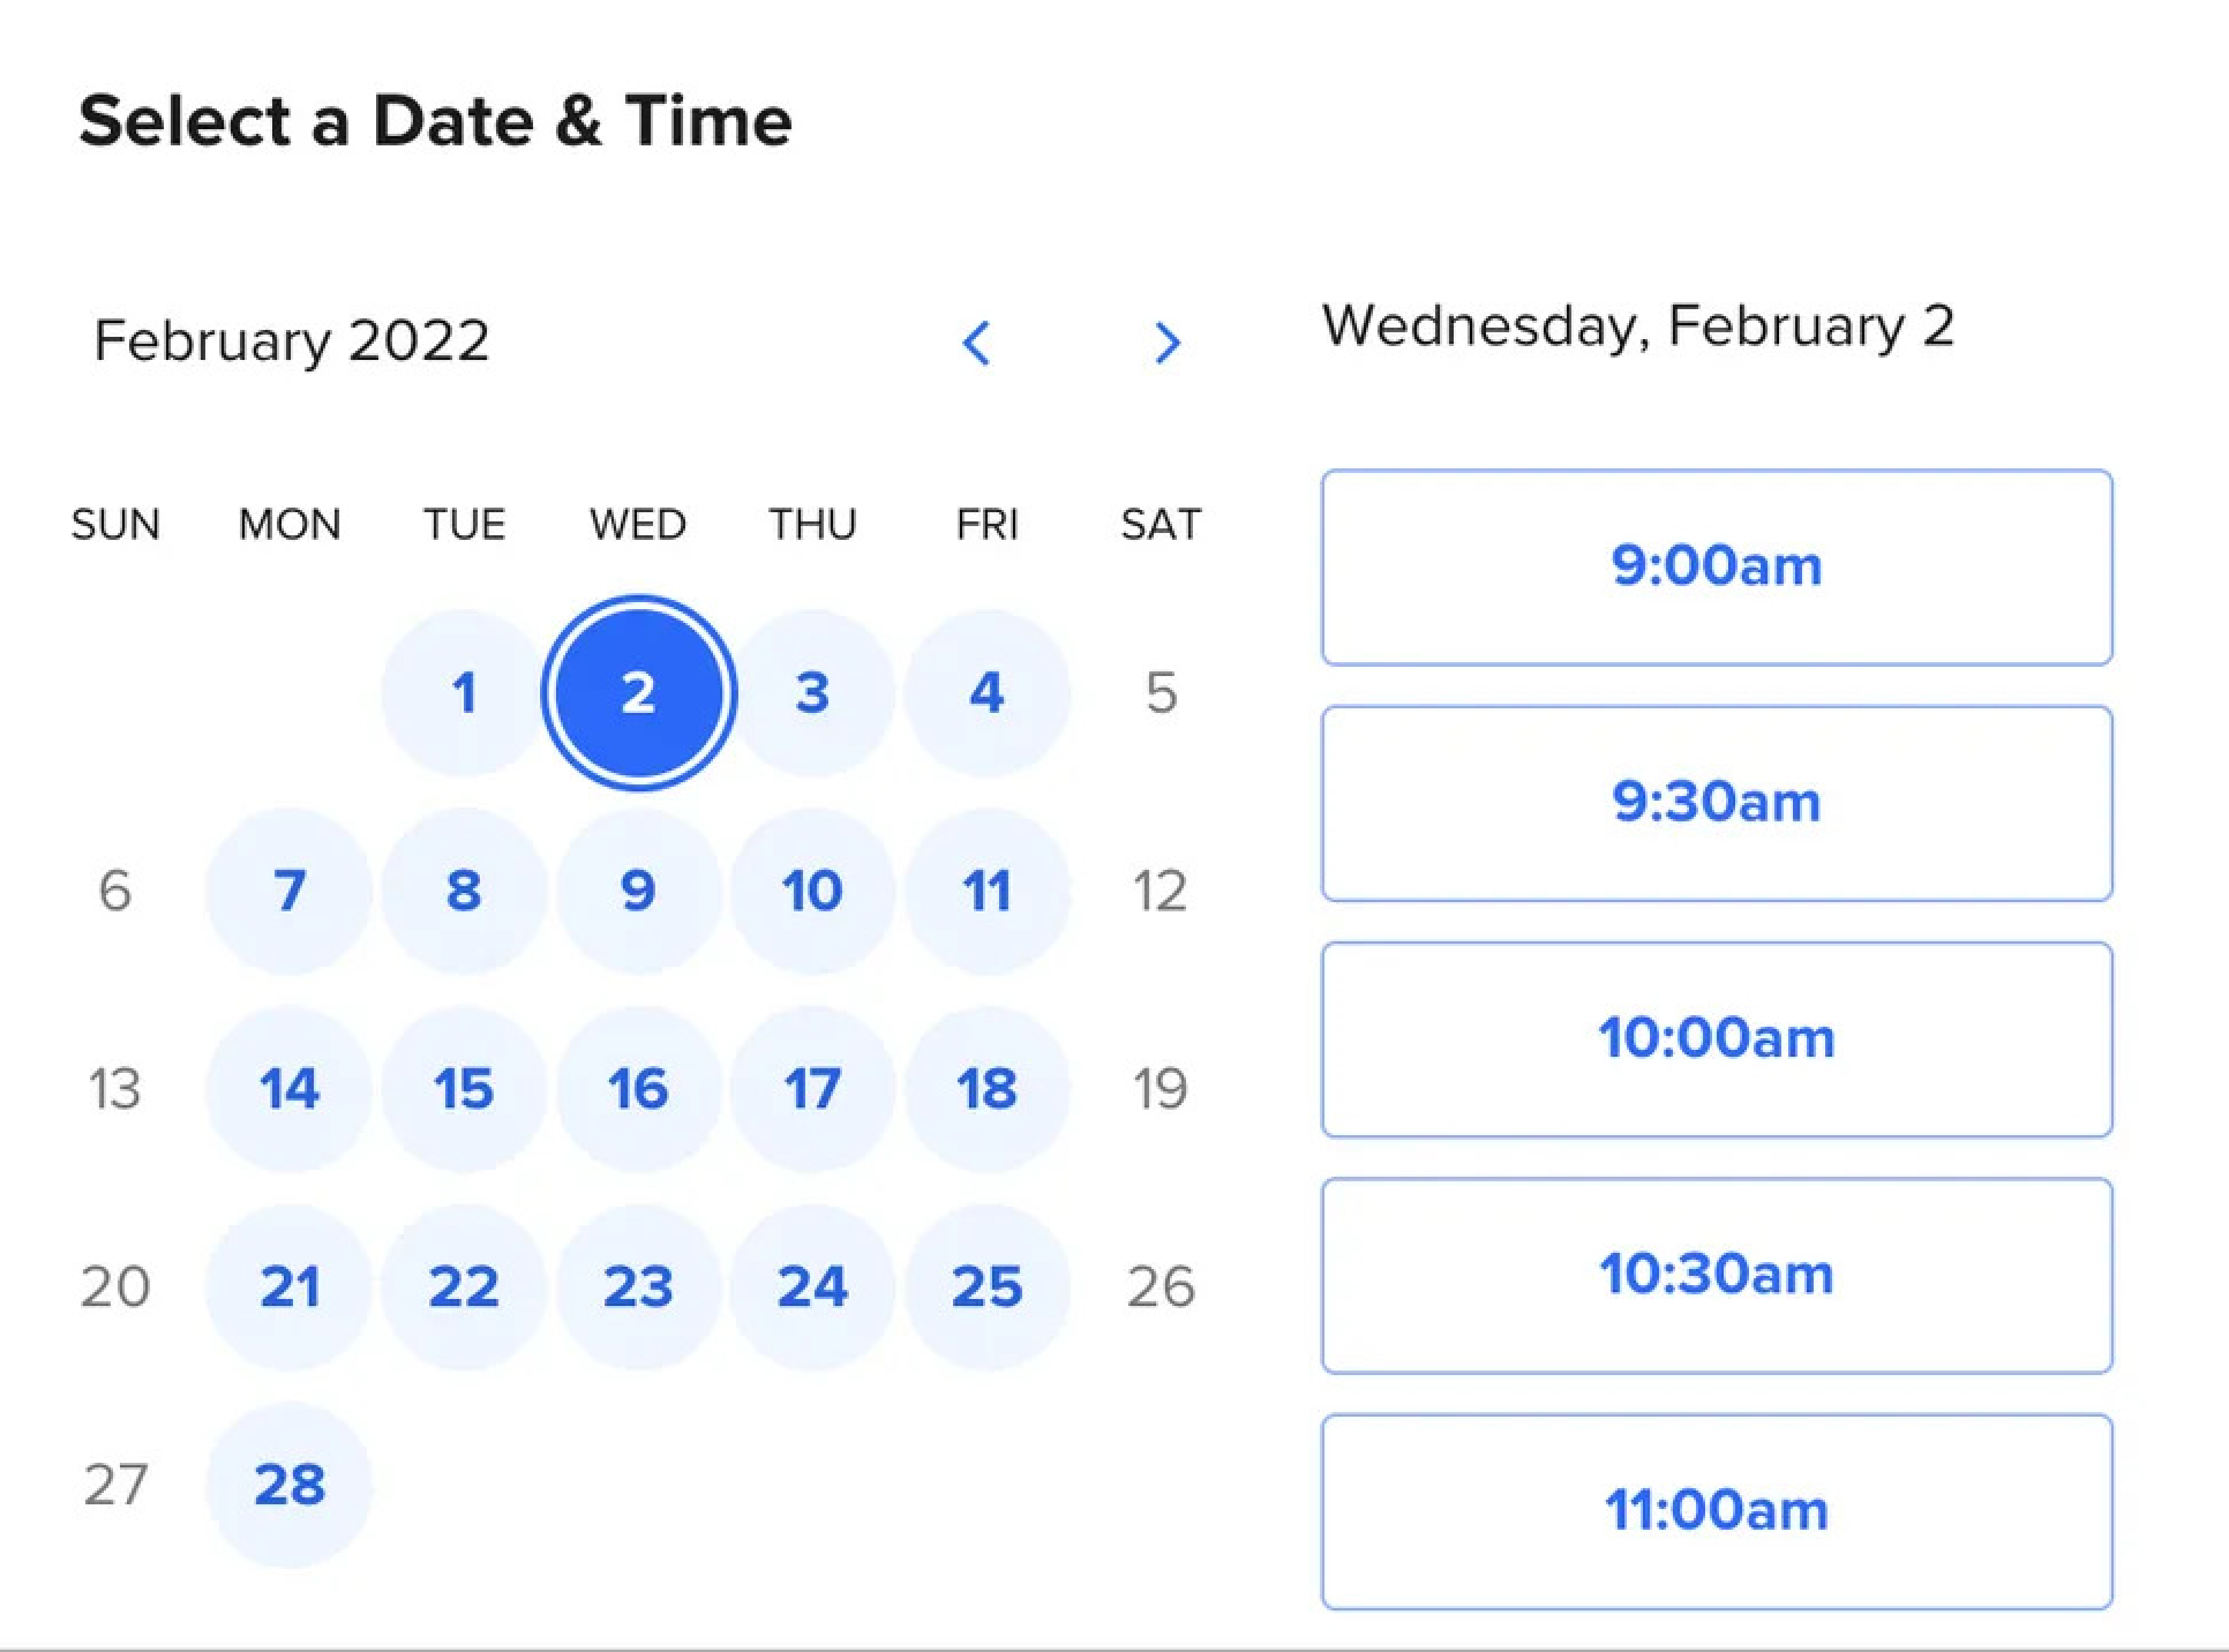The width and height of the screenshot is (2229, 1652).
Task: Choose February 9 on the calendar
Action: click(x=638, y=890)
